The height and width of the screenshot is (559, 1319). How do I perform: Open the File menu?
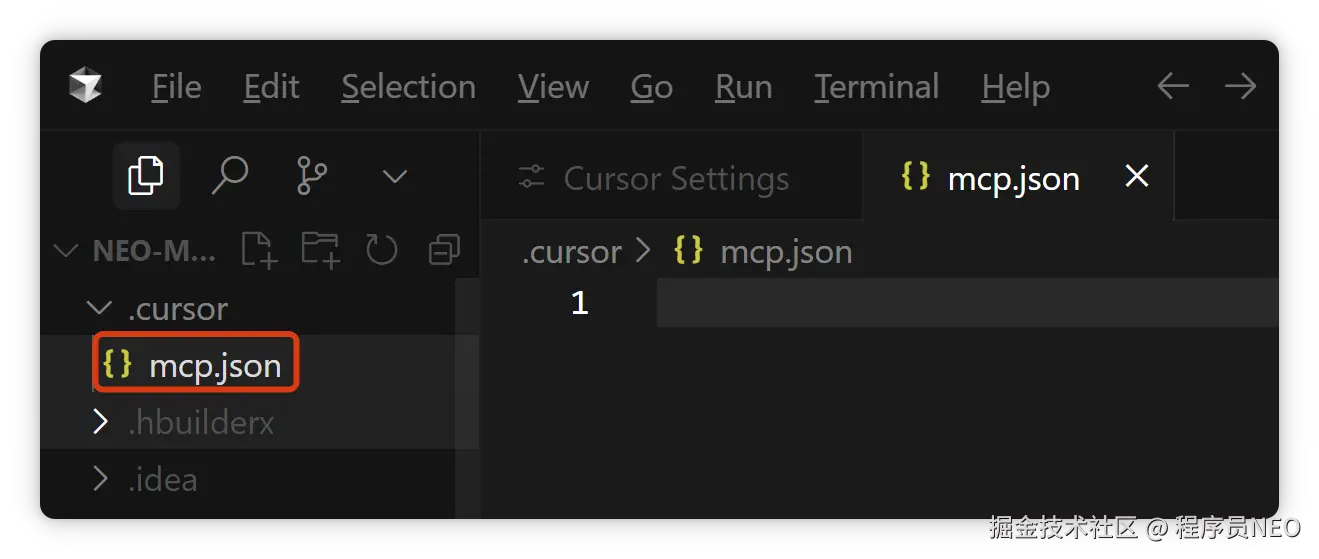click(176, 87)
